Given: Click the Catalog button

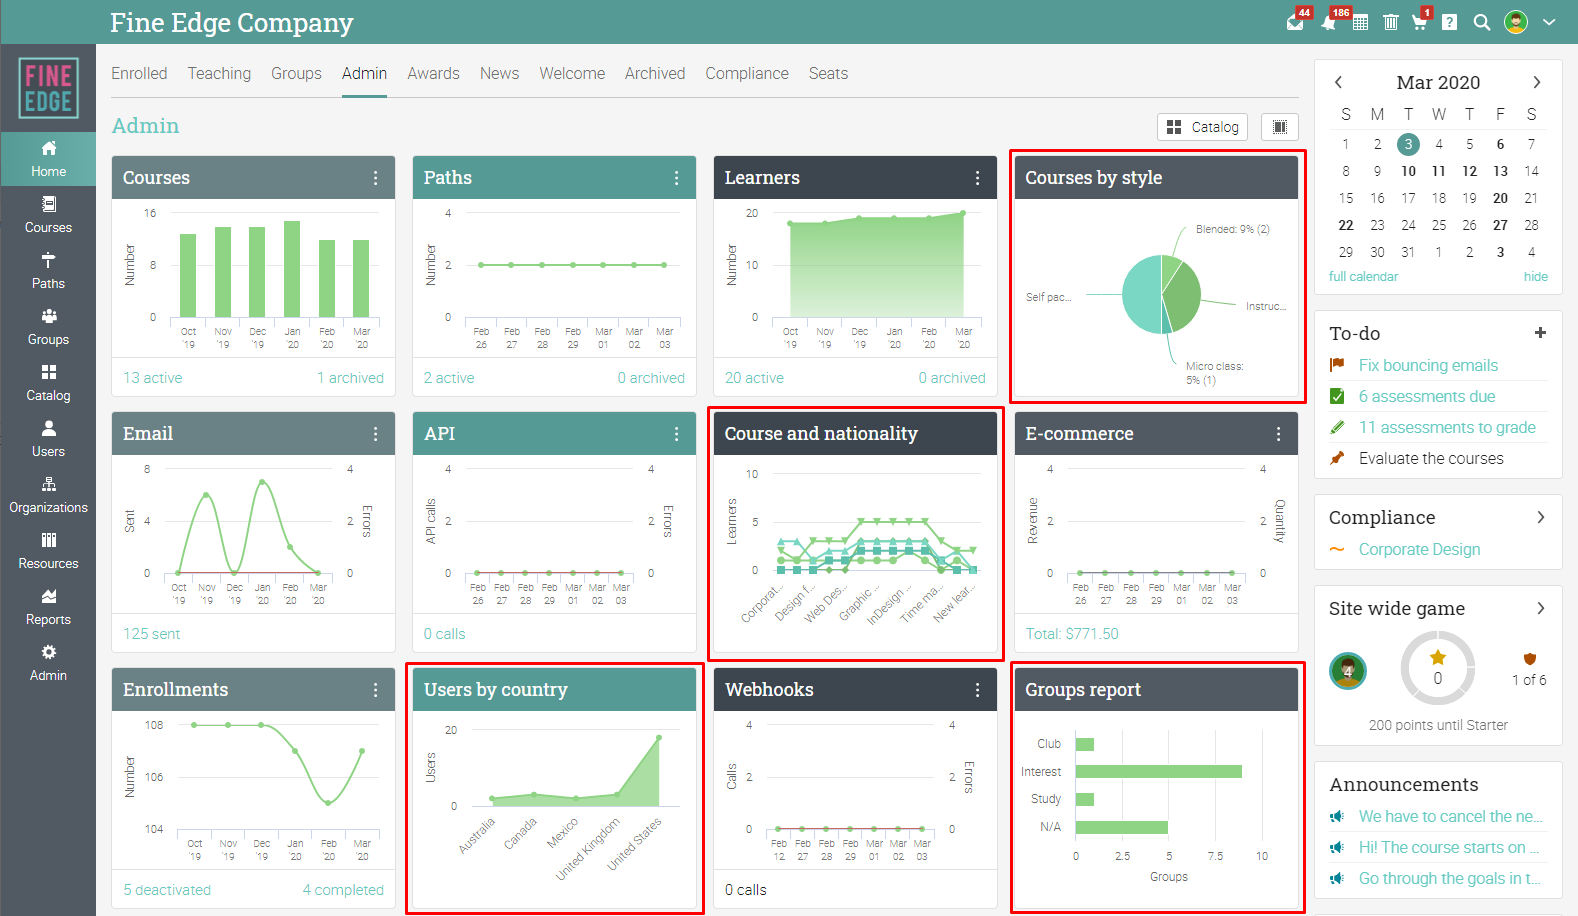Looking at the screenshot, I should (1202, 127).
